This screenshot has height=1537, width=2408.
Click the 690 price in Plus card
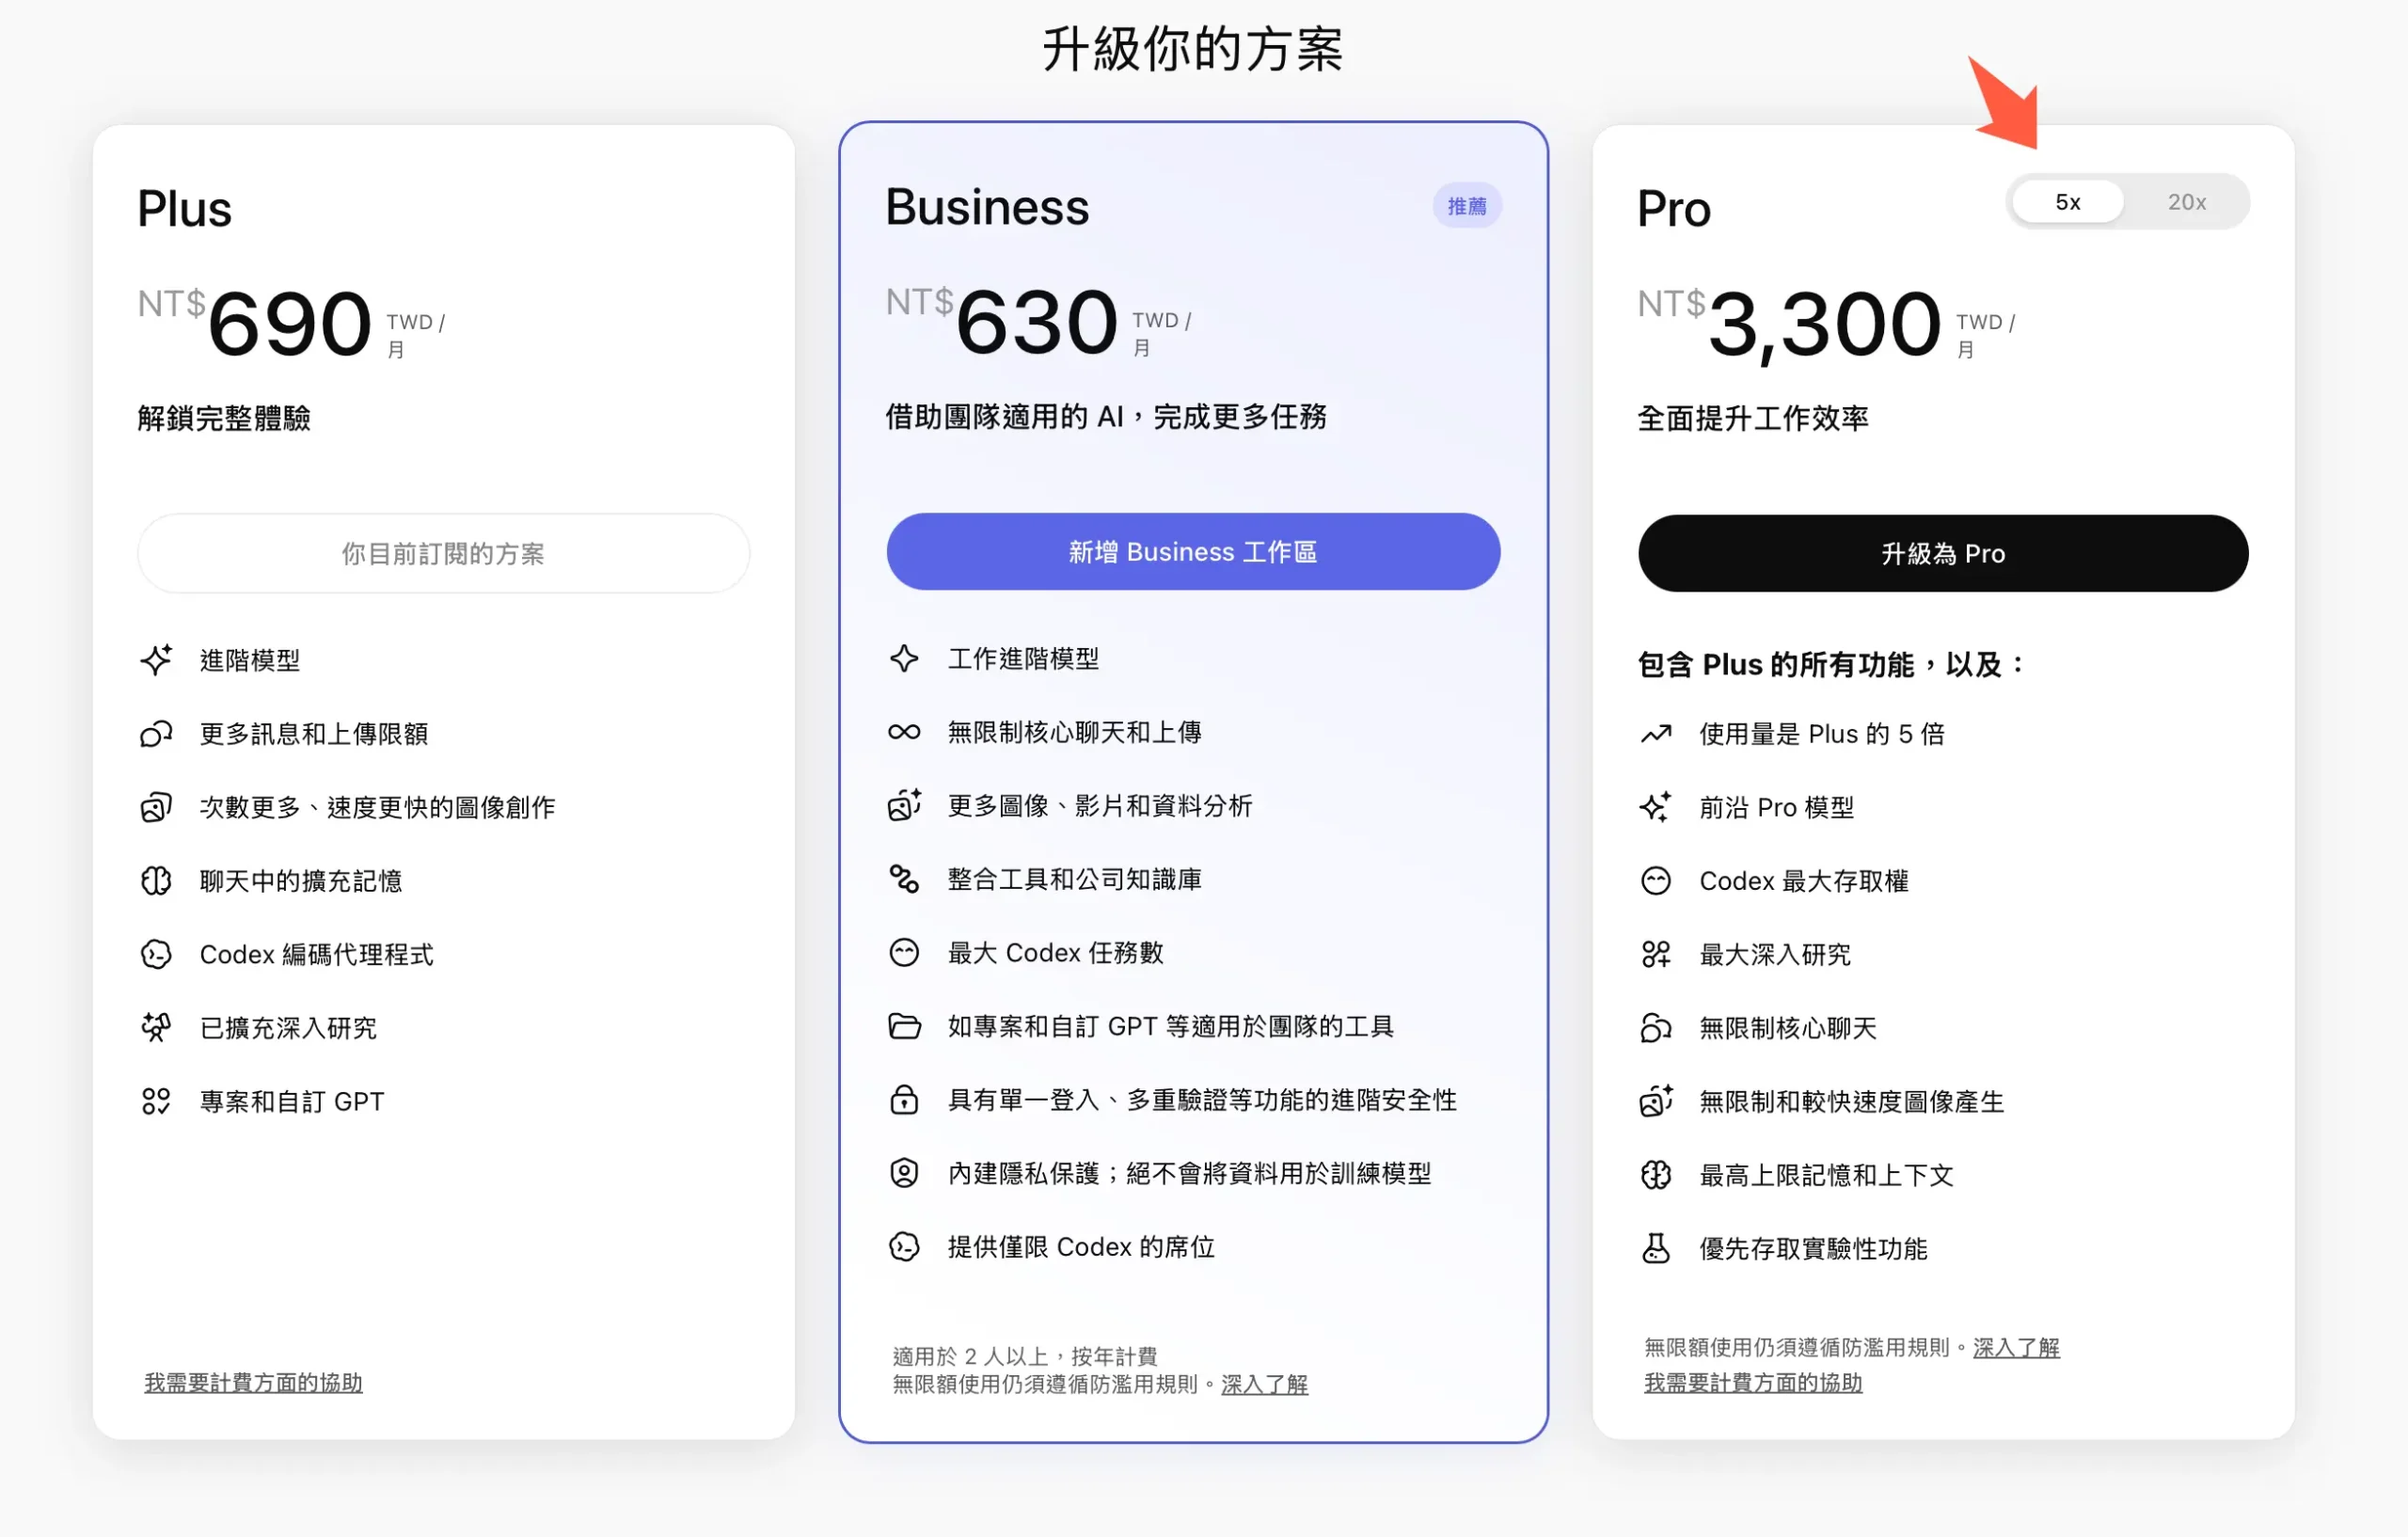tap(290, 323)
